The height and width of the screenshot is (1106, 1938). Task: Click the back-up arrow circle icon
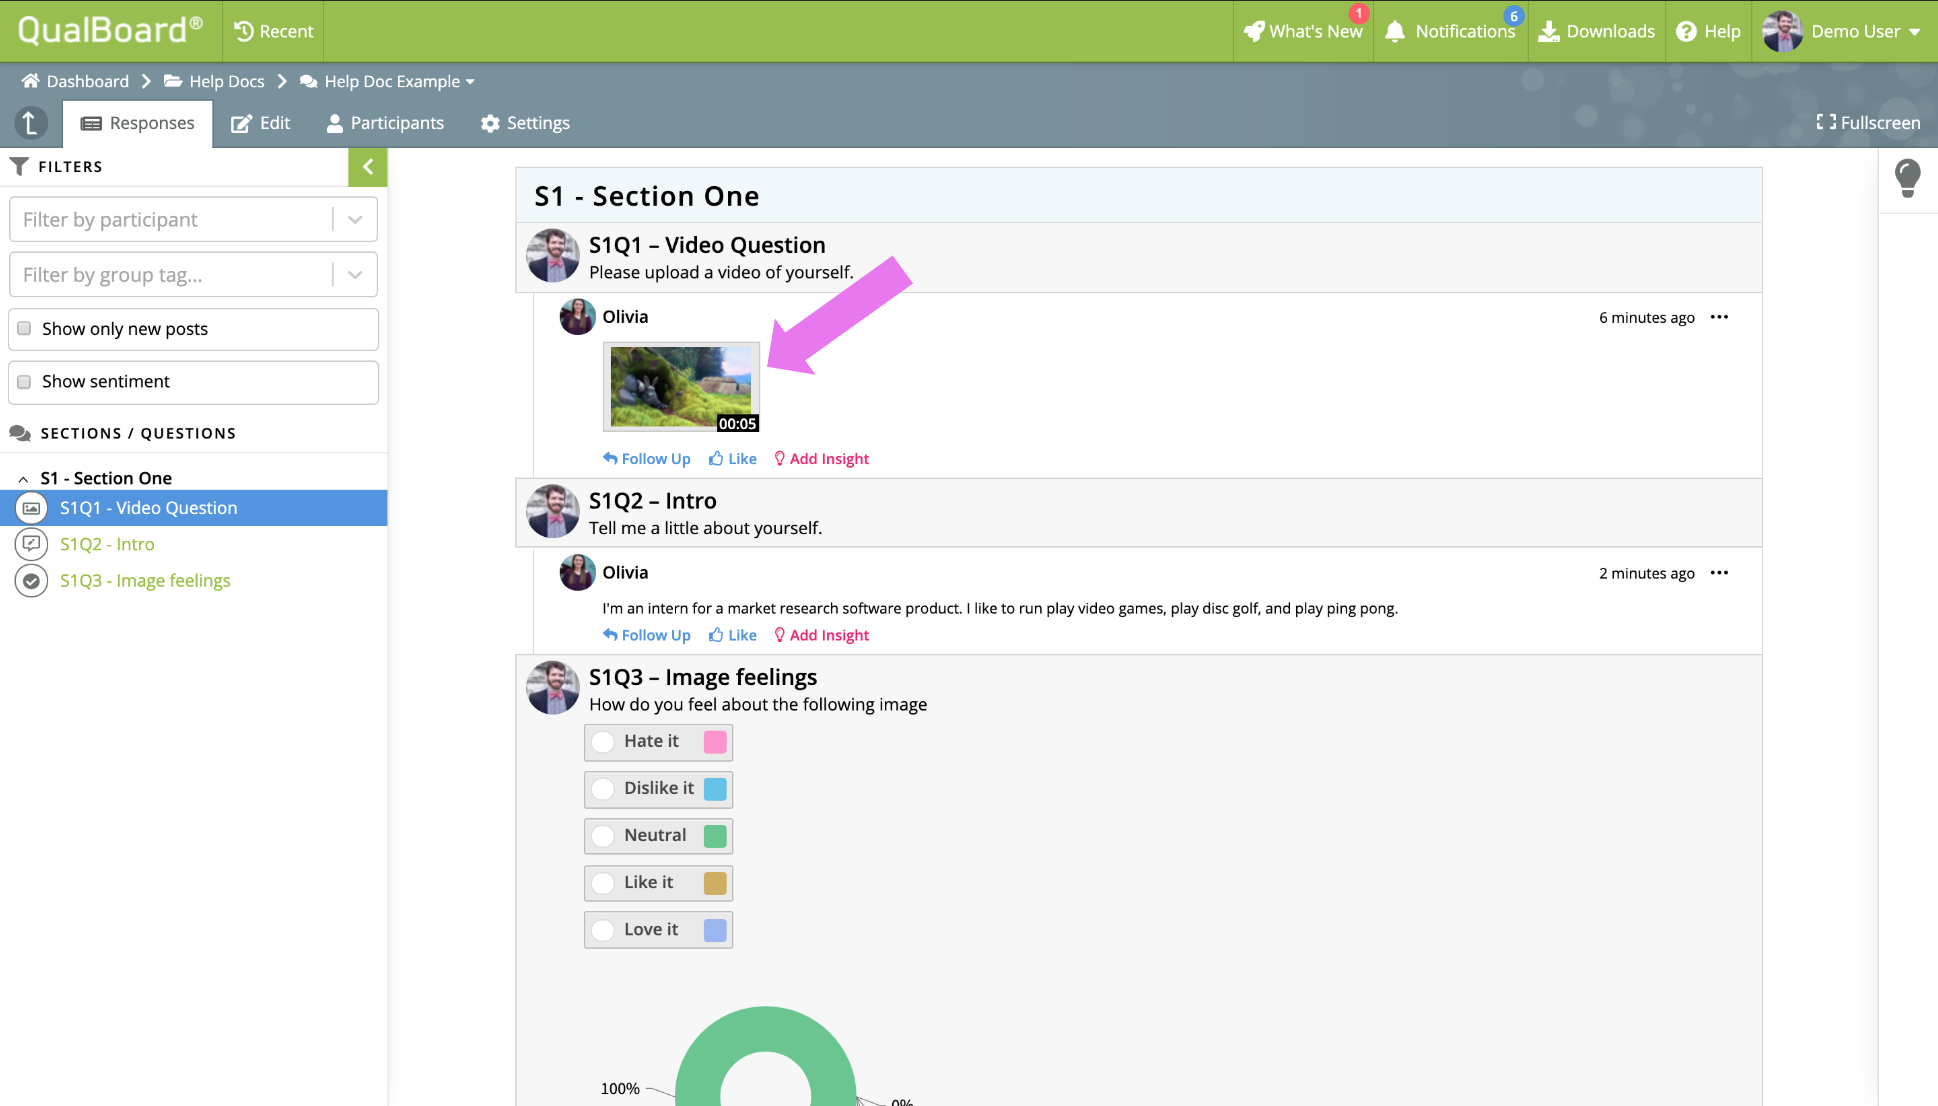click(x=31, y=123)
